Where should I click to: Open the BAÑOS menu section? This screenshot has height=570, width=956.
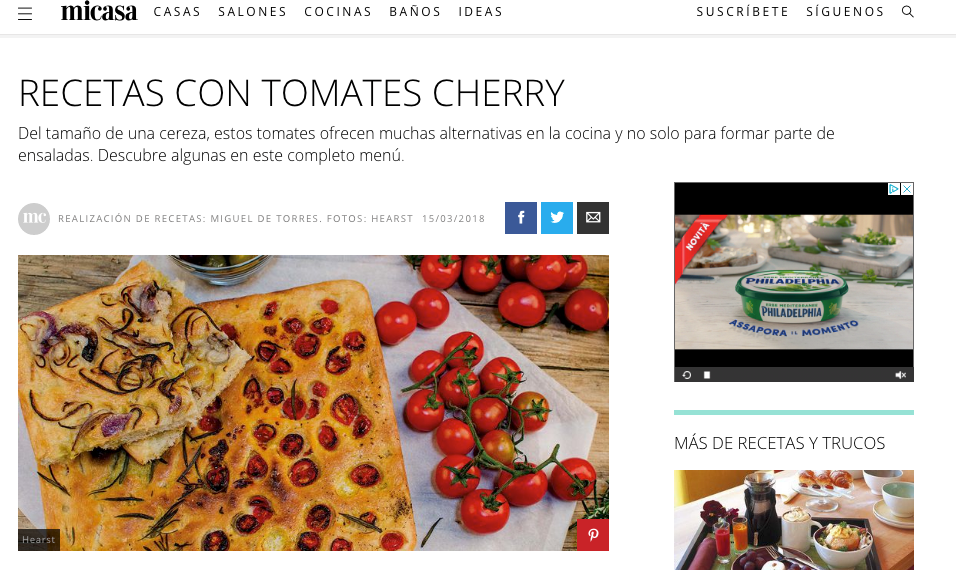415,12
